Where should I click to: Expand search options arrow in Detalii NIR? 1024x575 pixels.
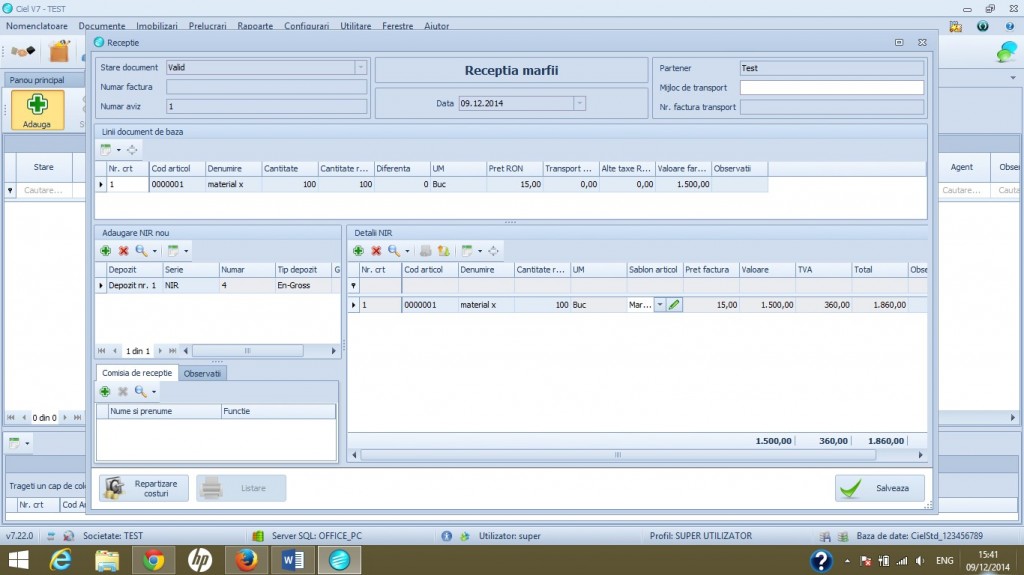coord(408,252)
